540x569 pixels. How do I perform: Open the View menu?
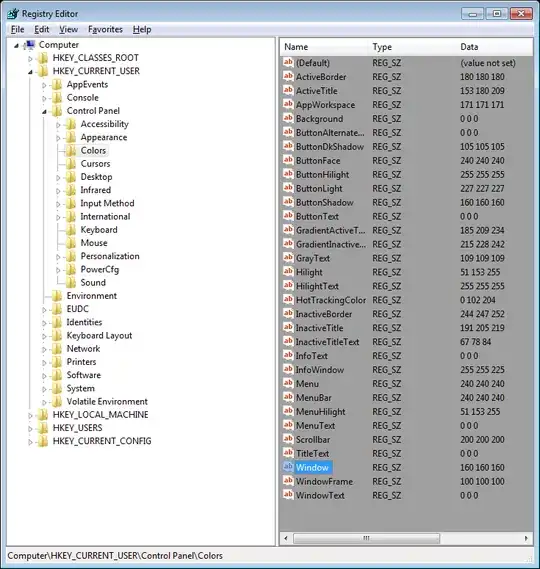click(x=69, y=29)
